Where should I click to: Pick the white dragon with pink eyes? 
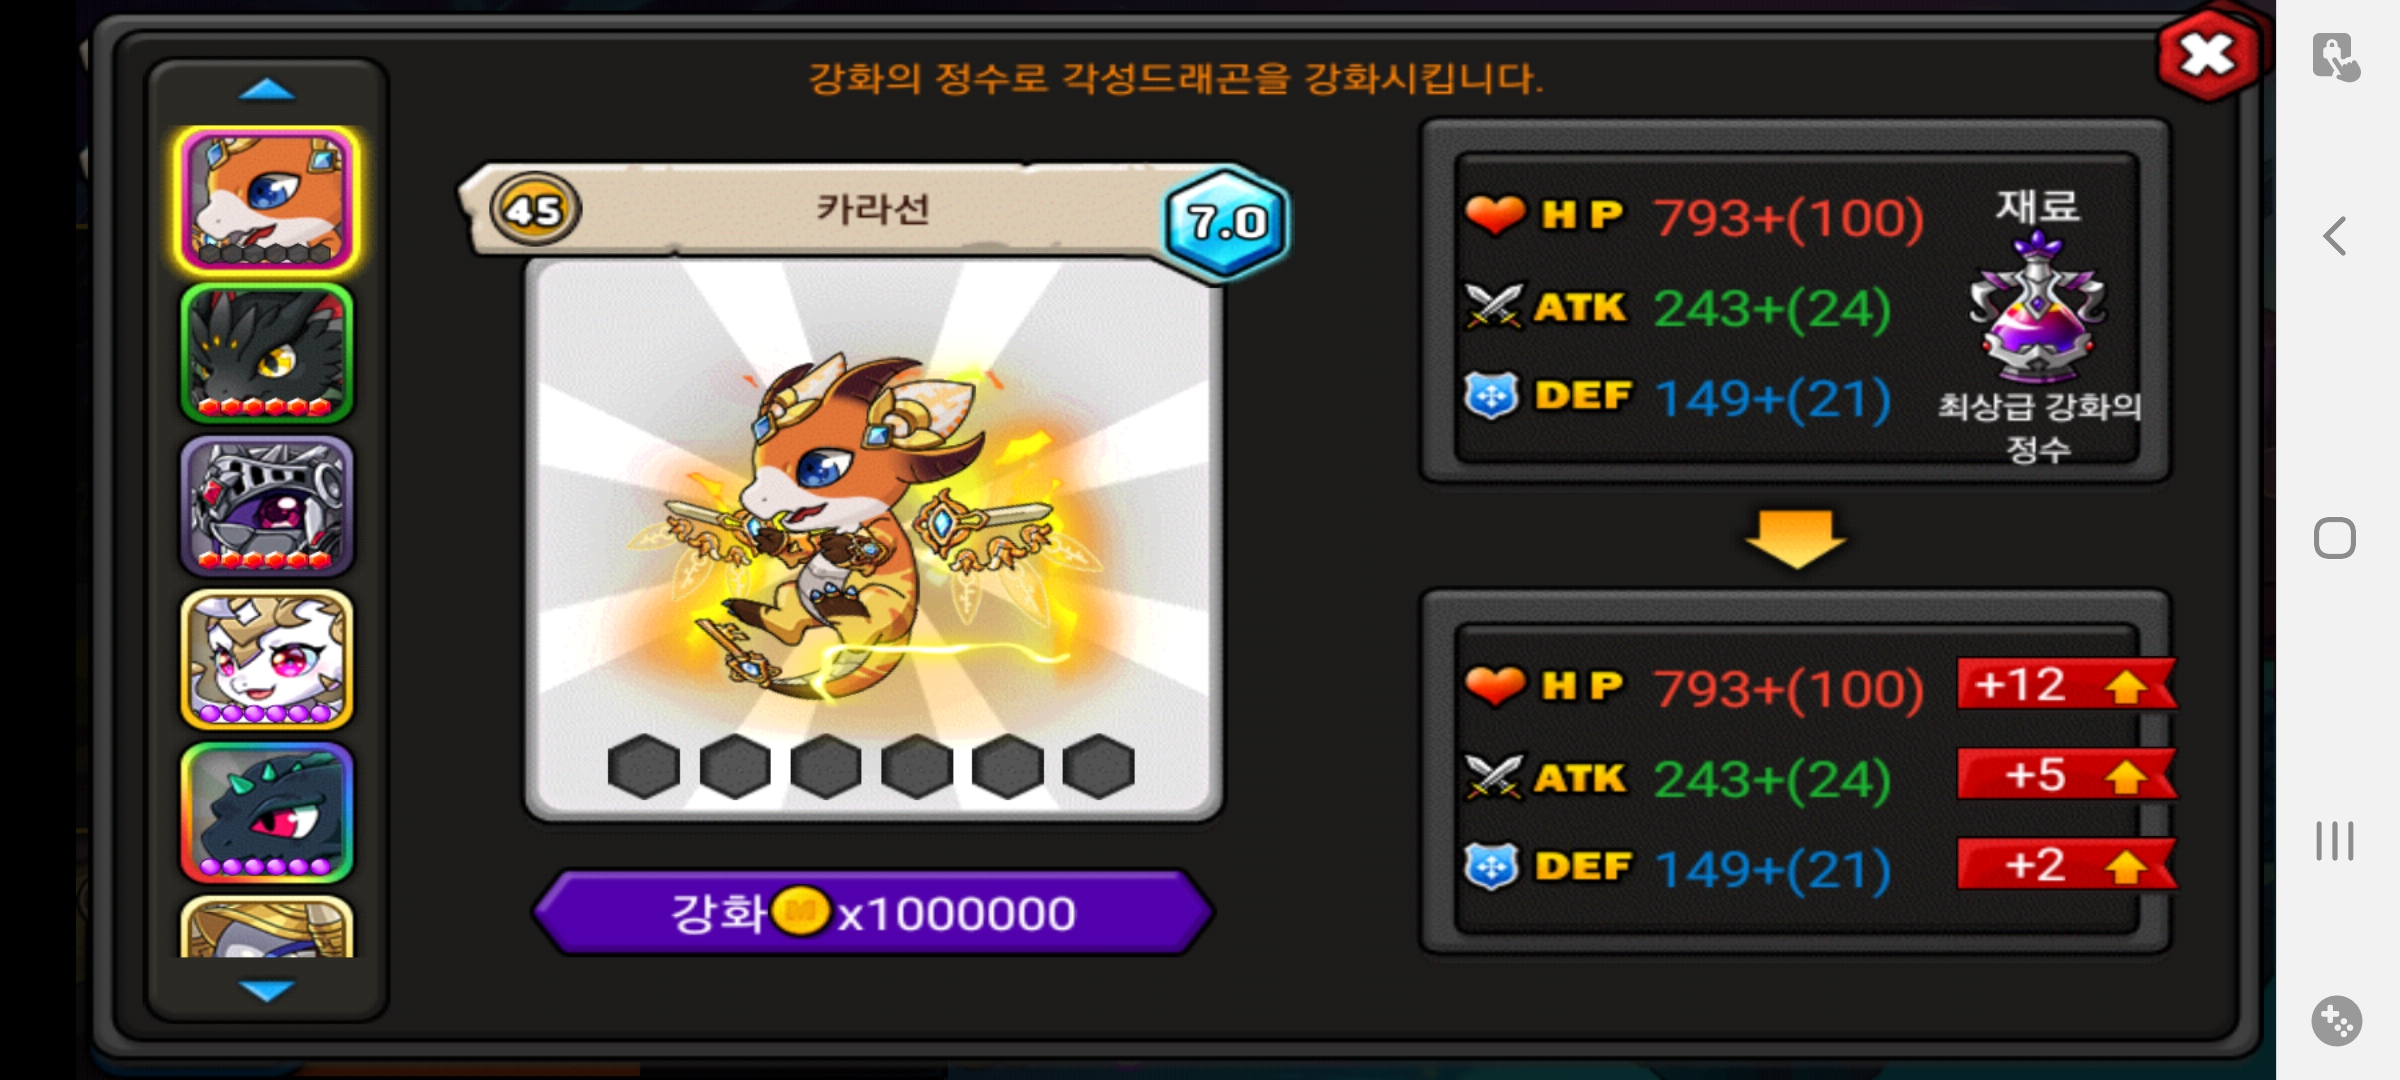pyautogui.click(x=267, y=659)
